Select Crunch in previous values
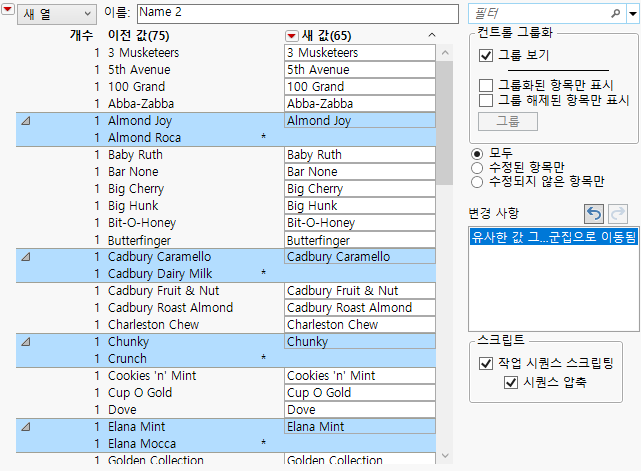641x471 pixels. pyautogui.click(x=127, y=359)
